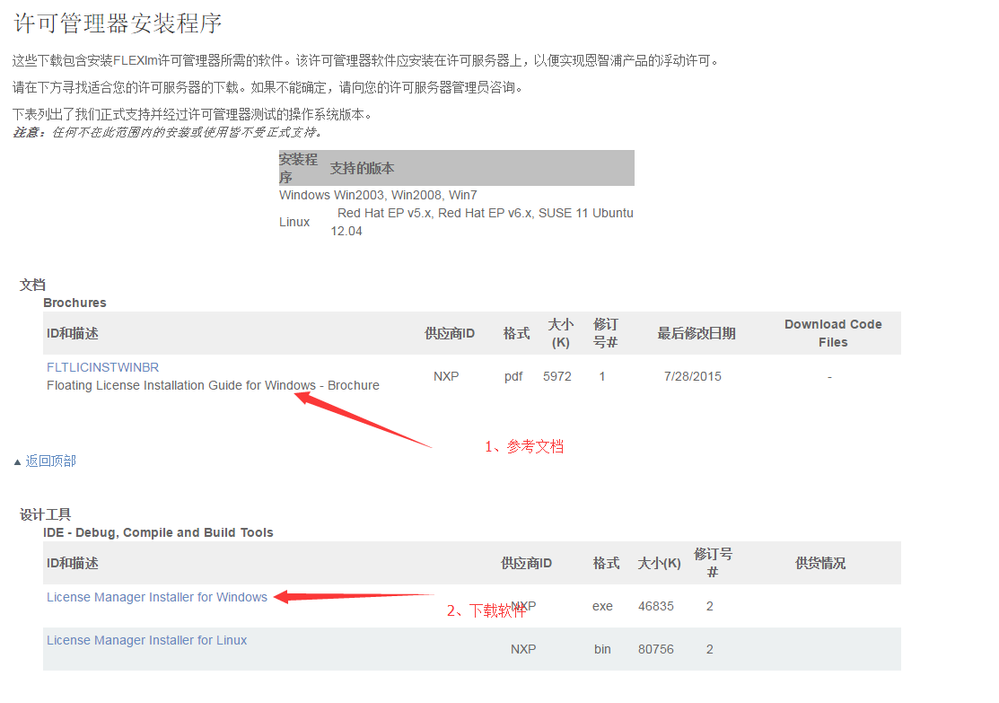Viewport: 999px width, 703px height.
Task: Click the 文档 section heading
Action: (32, 285)
